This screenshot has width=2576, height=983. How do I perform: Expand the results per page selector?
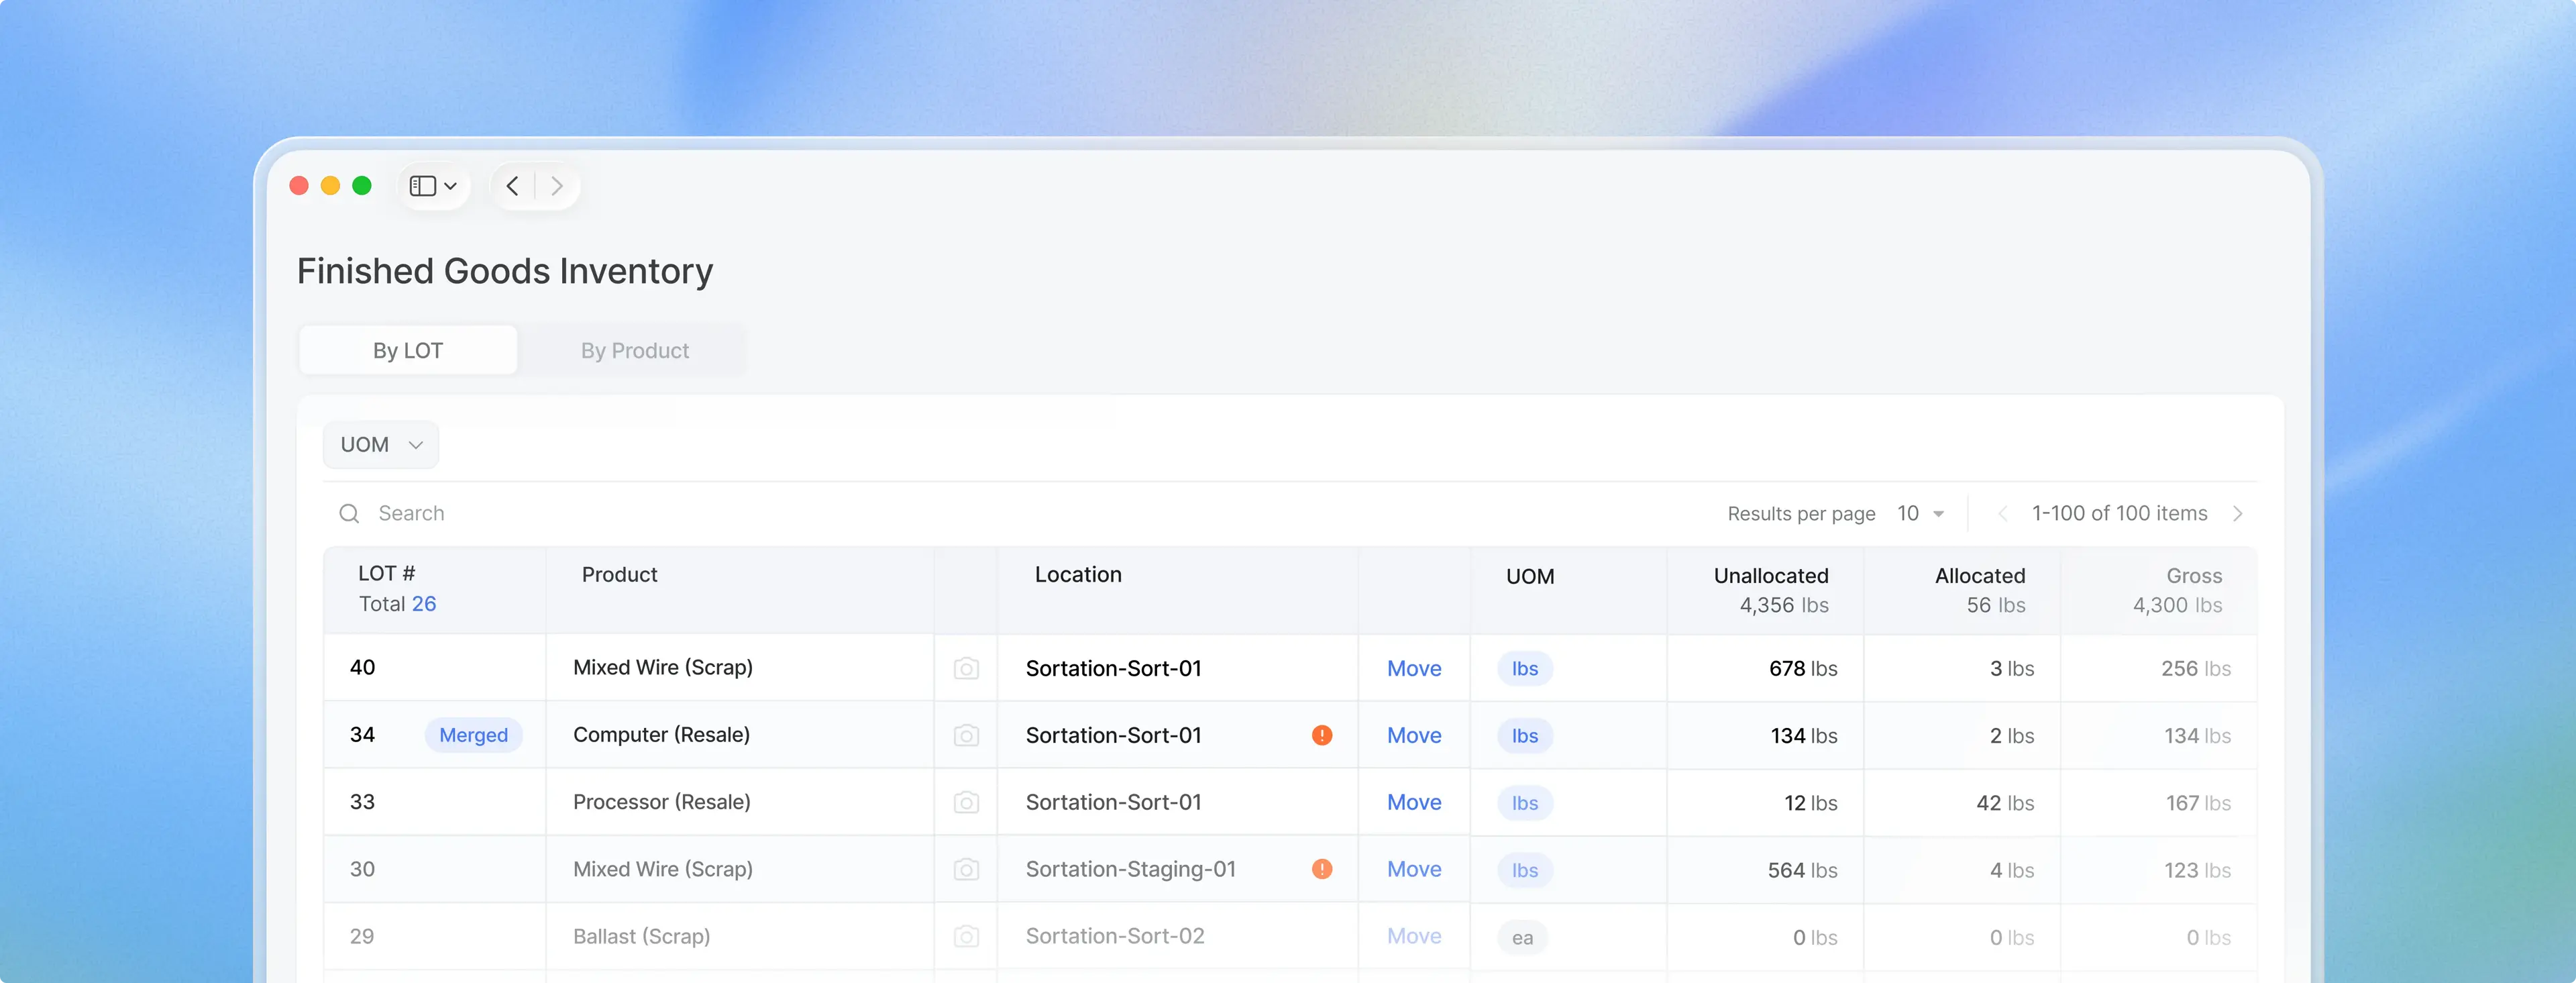[1921, 513]
